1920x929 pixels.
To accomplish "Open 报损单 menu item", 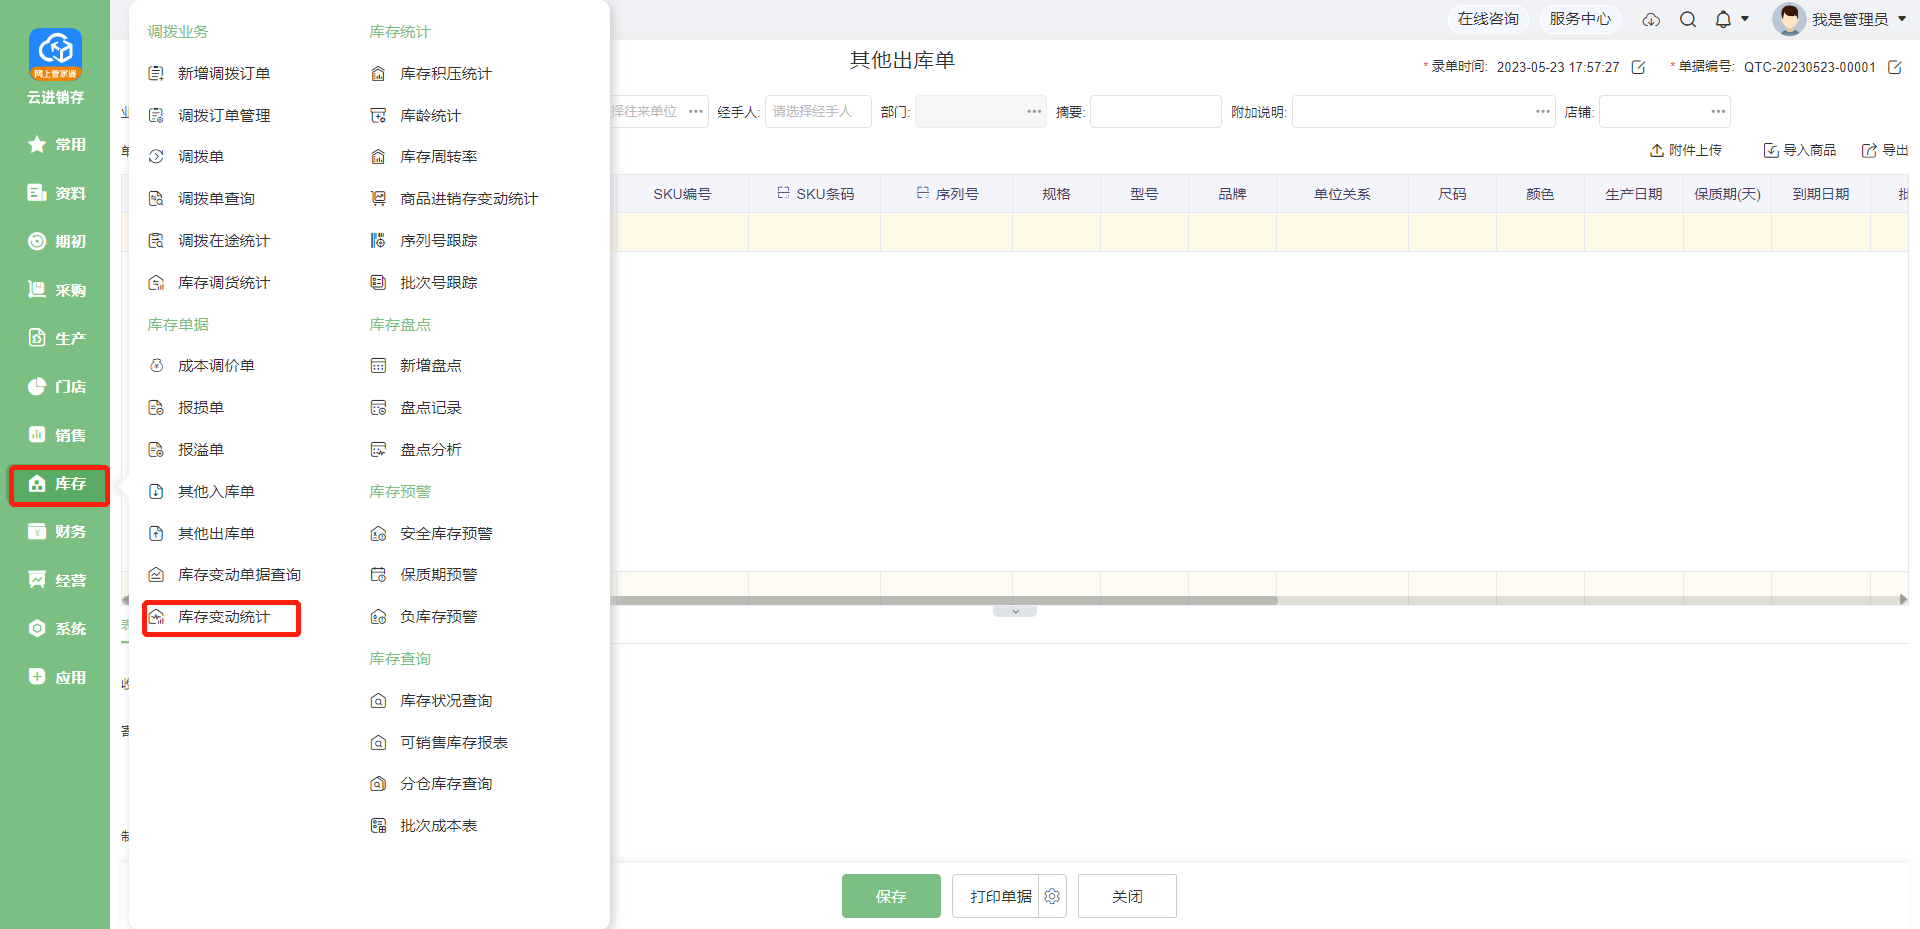I will point(187,407).
